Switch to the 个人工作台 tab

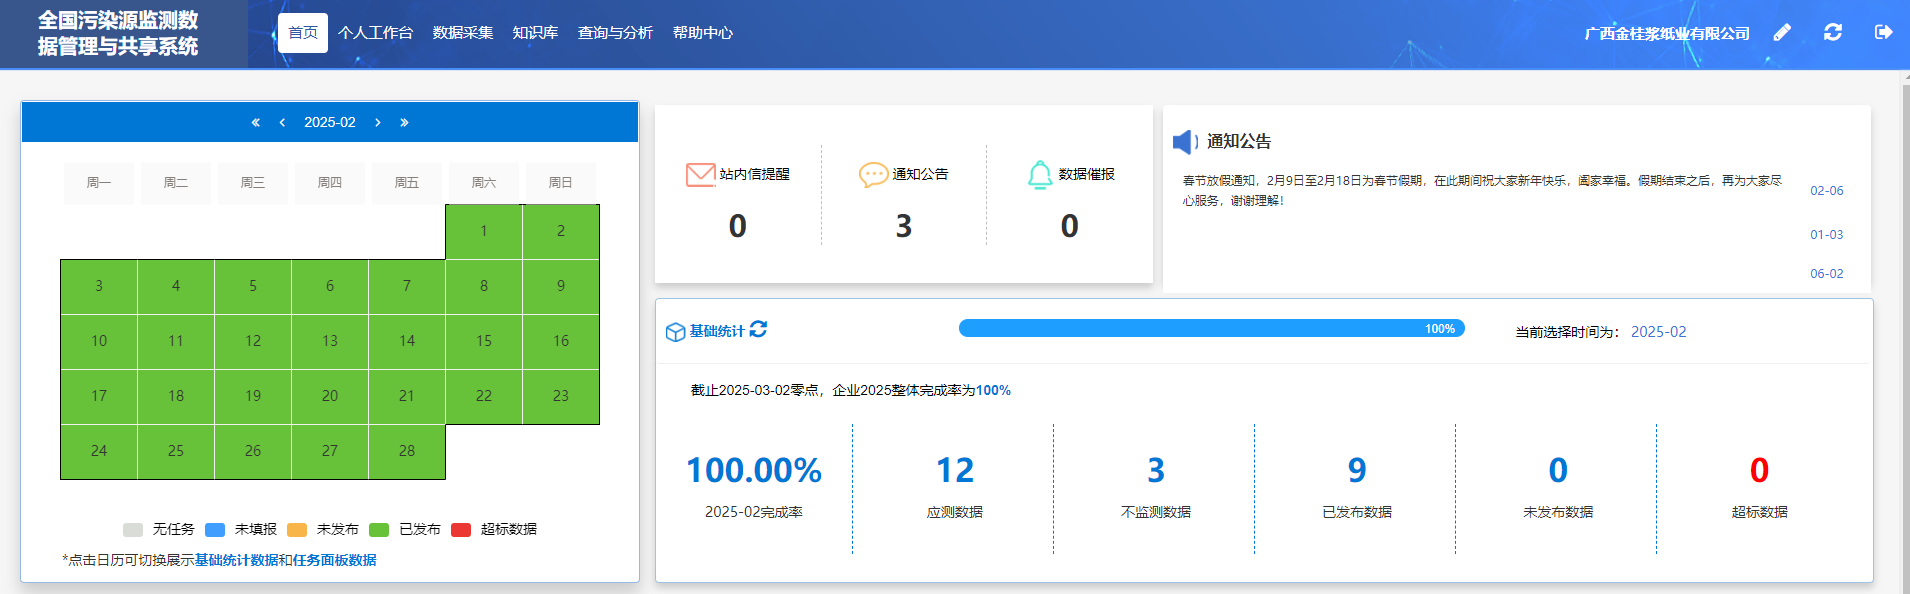click(x=375, y=33)
